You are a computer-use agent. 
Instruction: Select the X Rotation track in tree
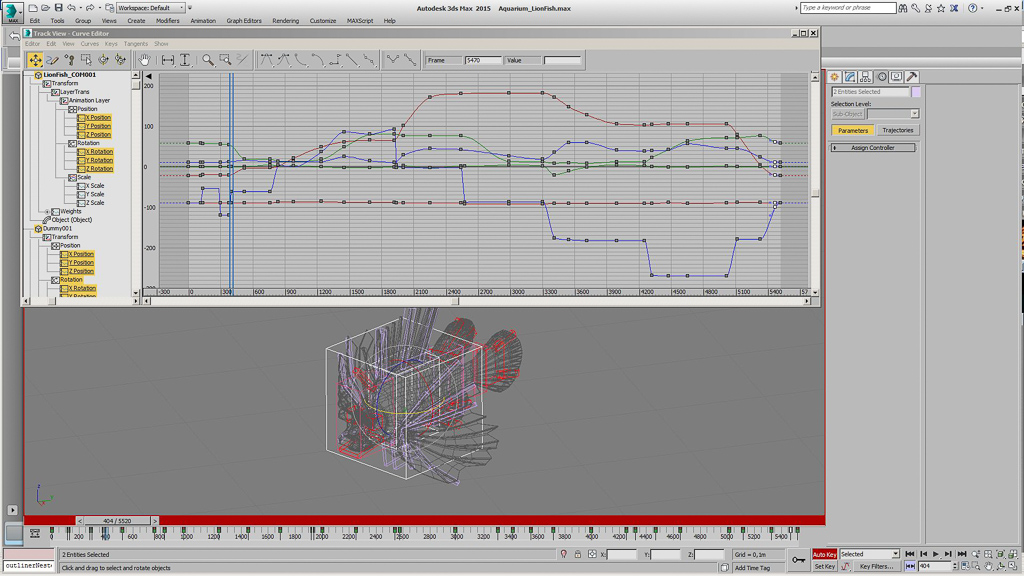coord(98,152)
